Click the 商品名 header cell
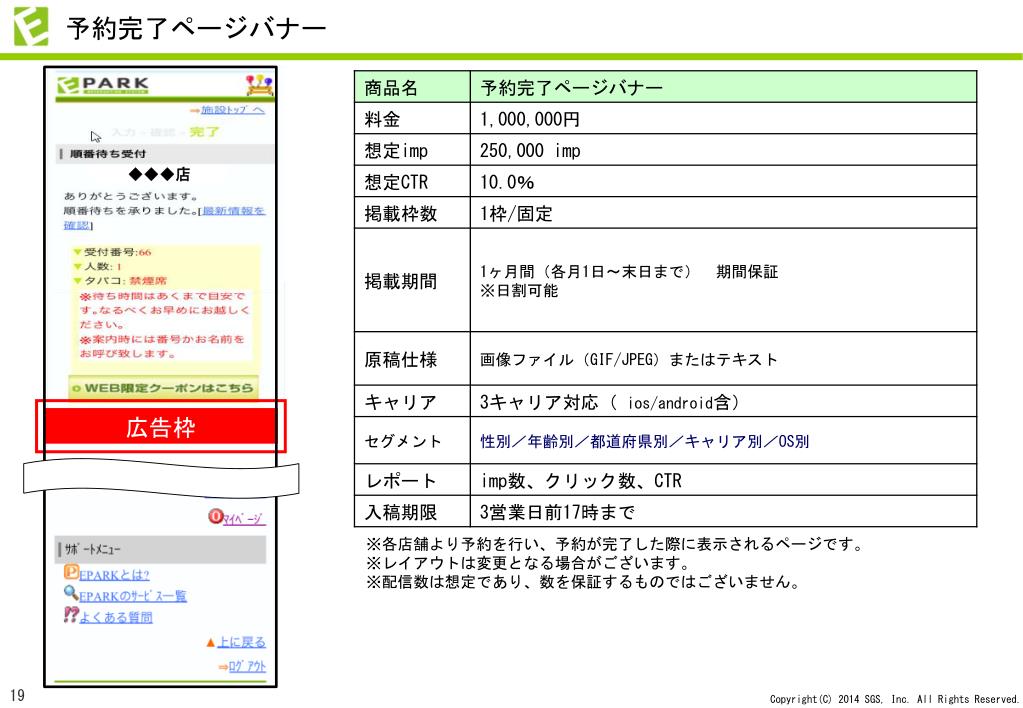Viewport: 1023px width, 708px height. tap(412, 87)
